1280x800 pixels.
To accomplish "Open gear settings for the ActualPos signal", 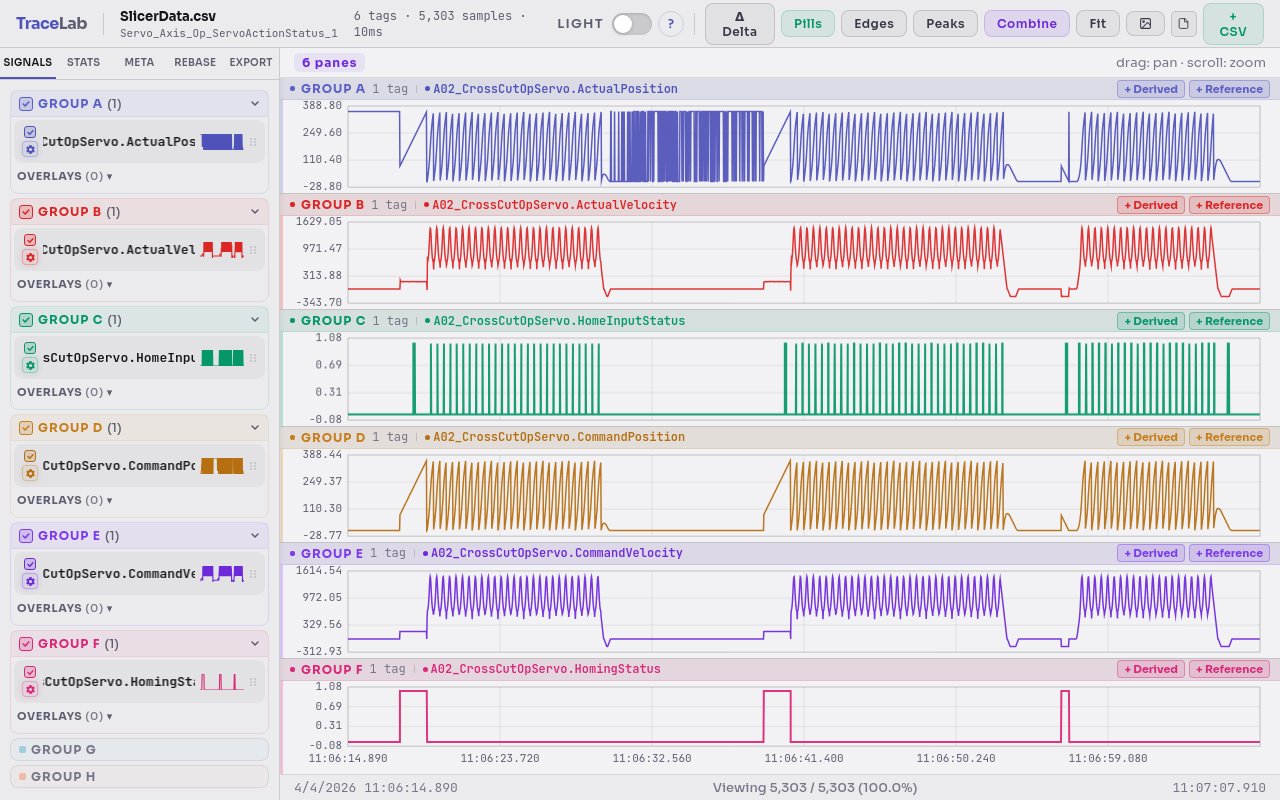I will [x=30, y=149].
